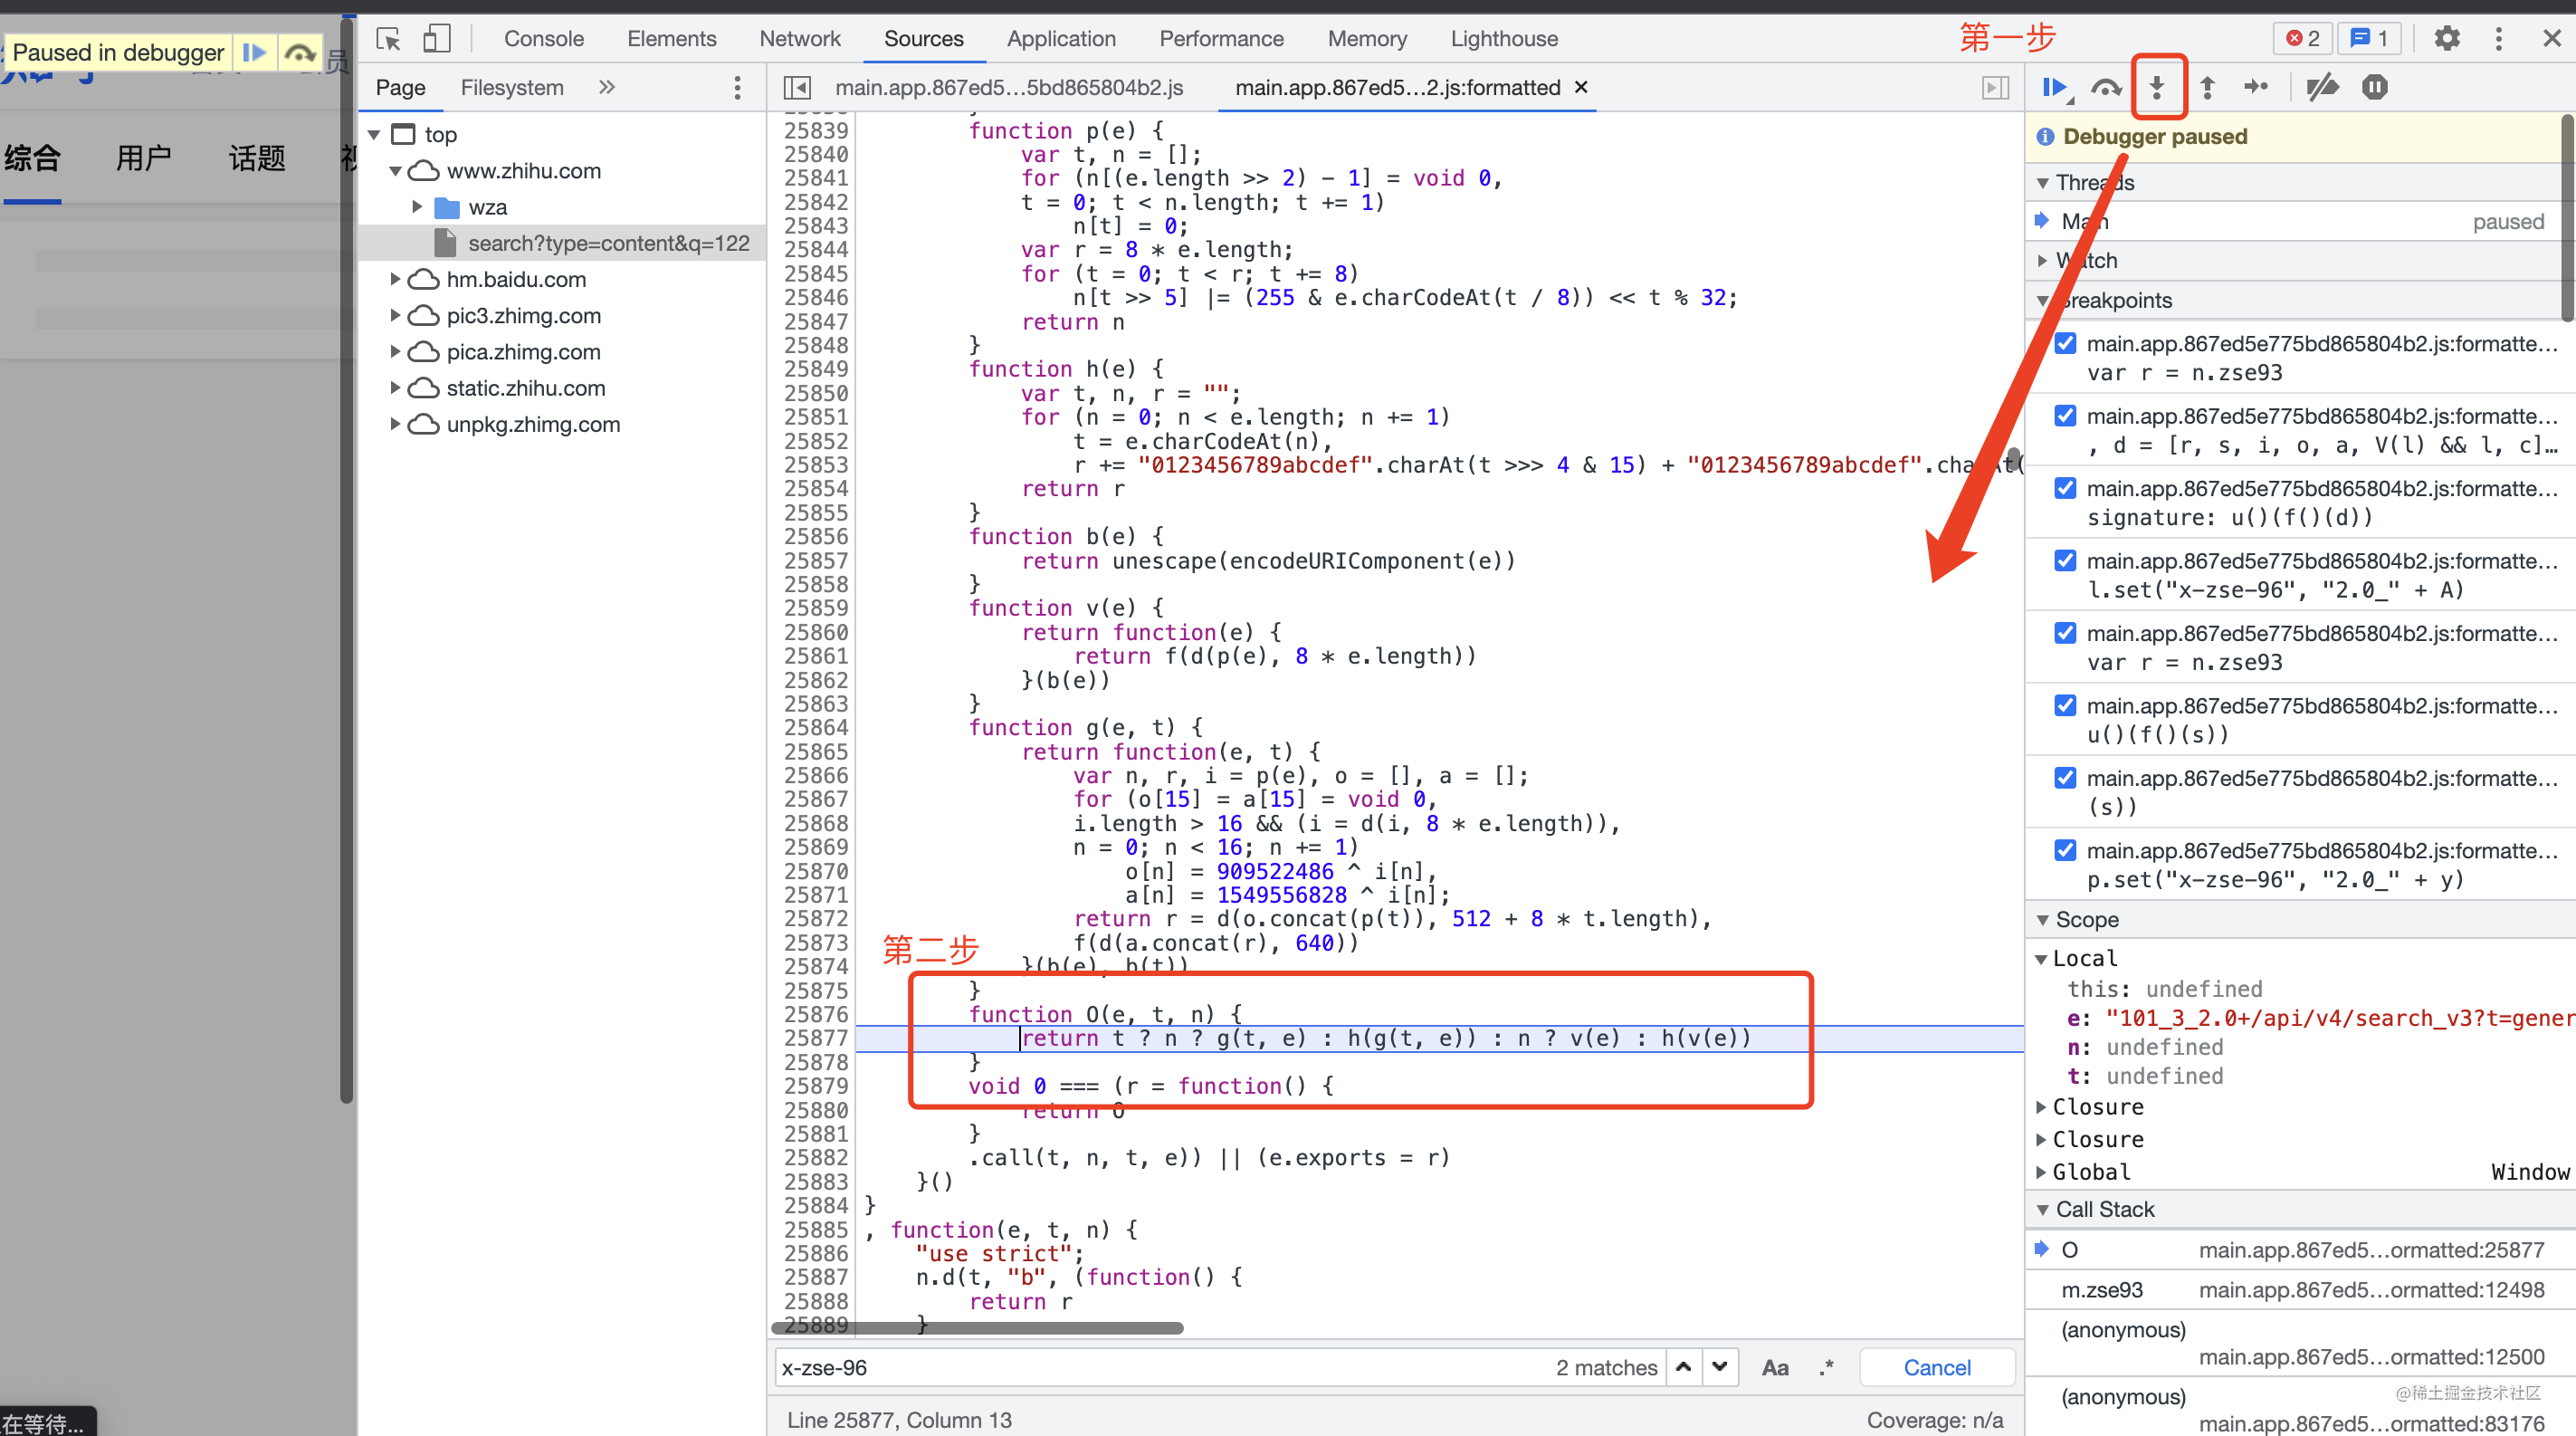
Task: Collapse the Scope section
Action: pos(2043,919)
